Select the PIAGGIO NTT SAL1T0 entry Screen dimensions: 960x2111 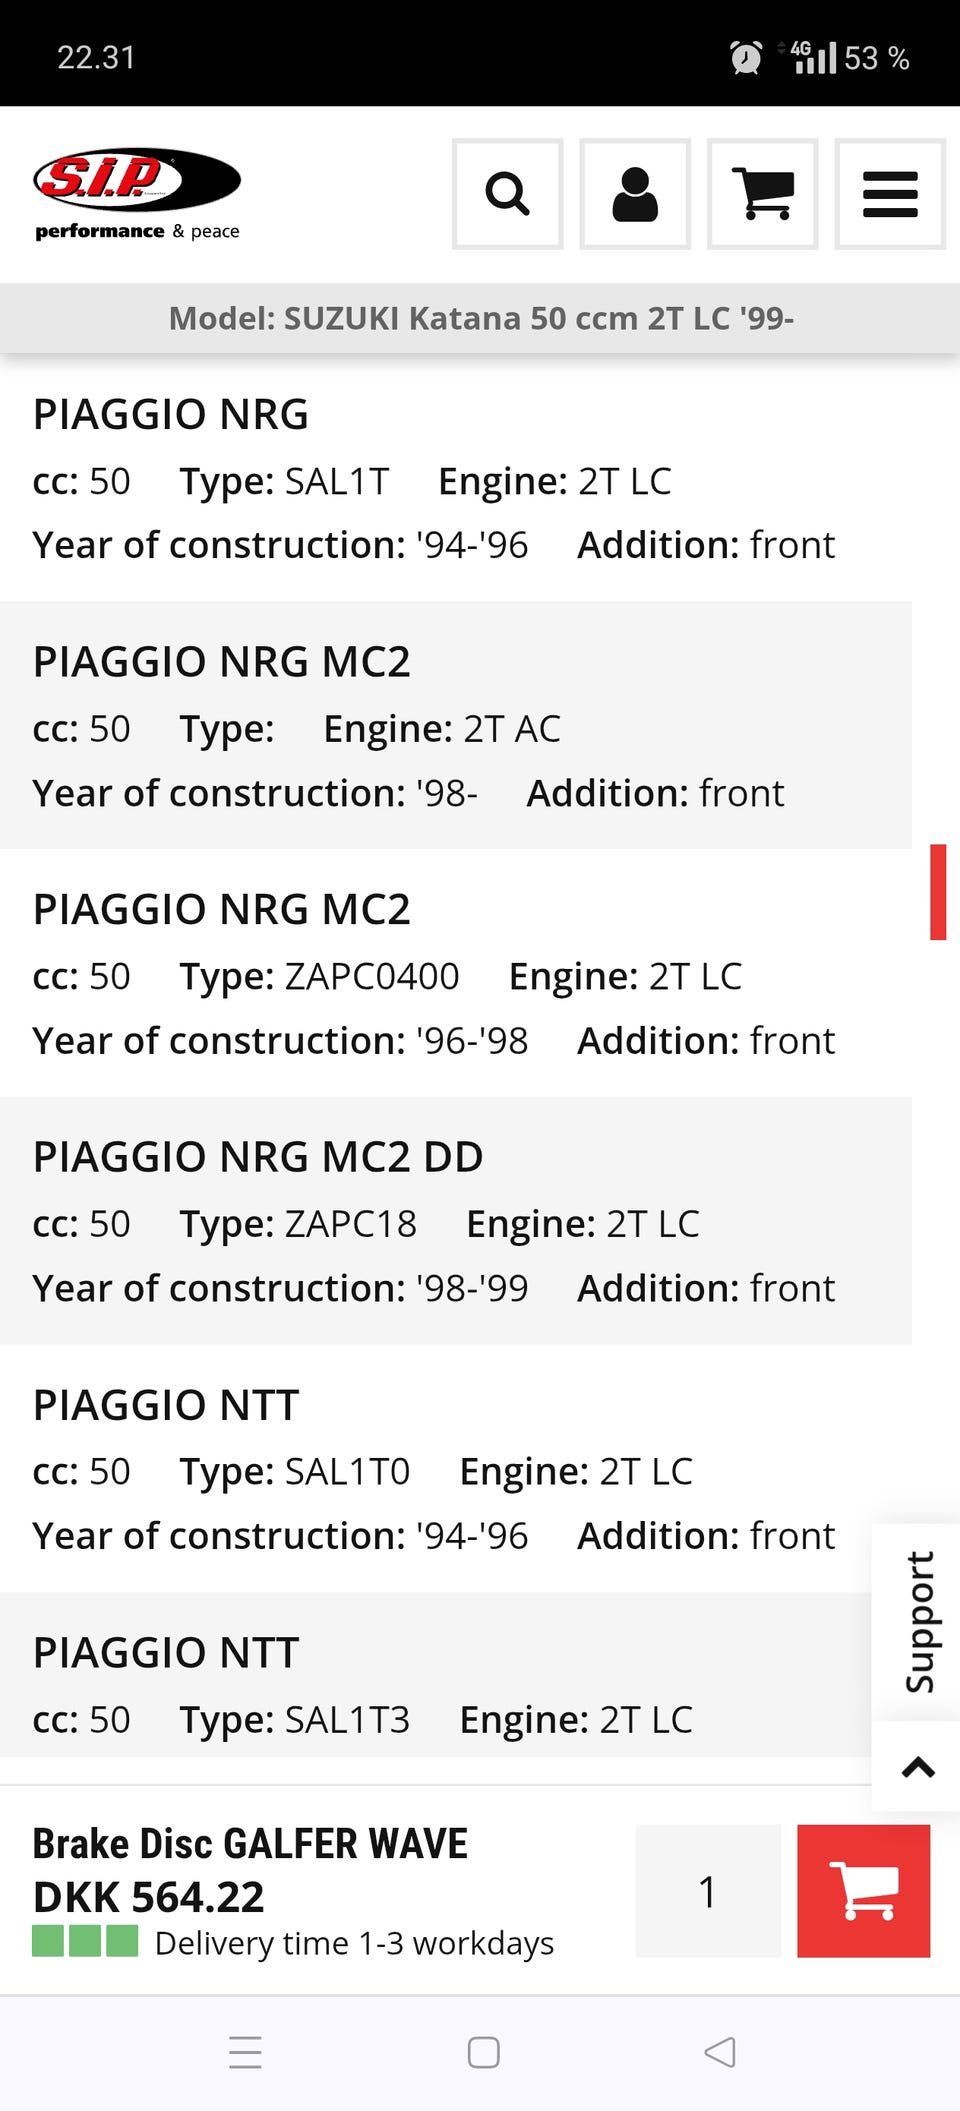pyautogui.click(x=435, y=1469)
